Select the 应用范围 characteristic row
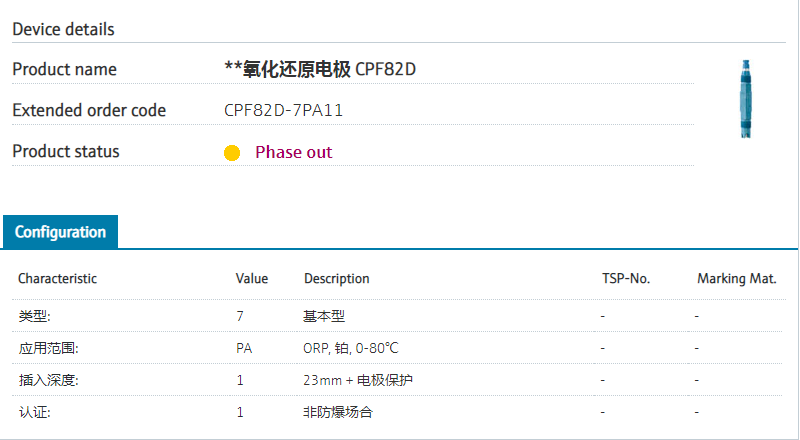800x440 pixels. point(48,348)
